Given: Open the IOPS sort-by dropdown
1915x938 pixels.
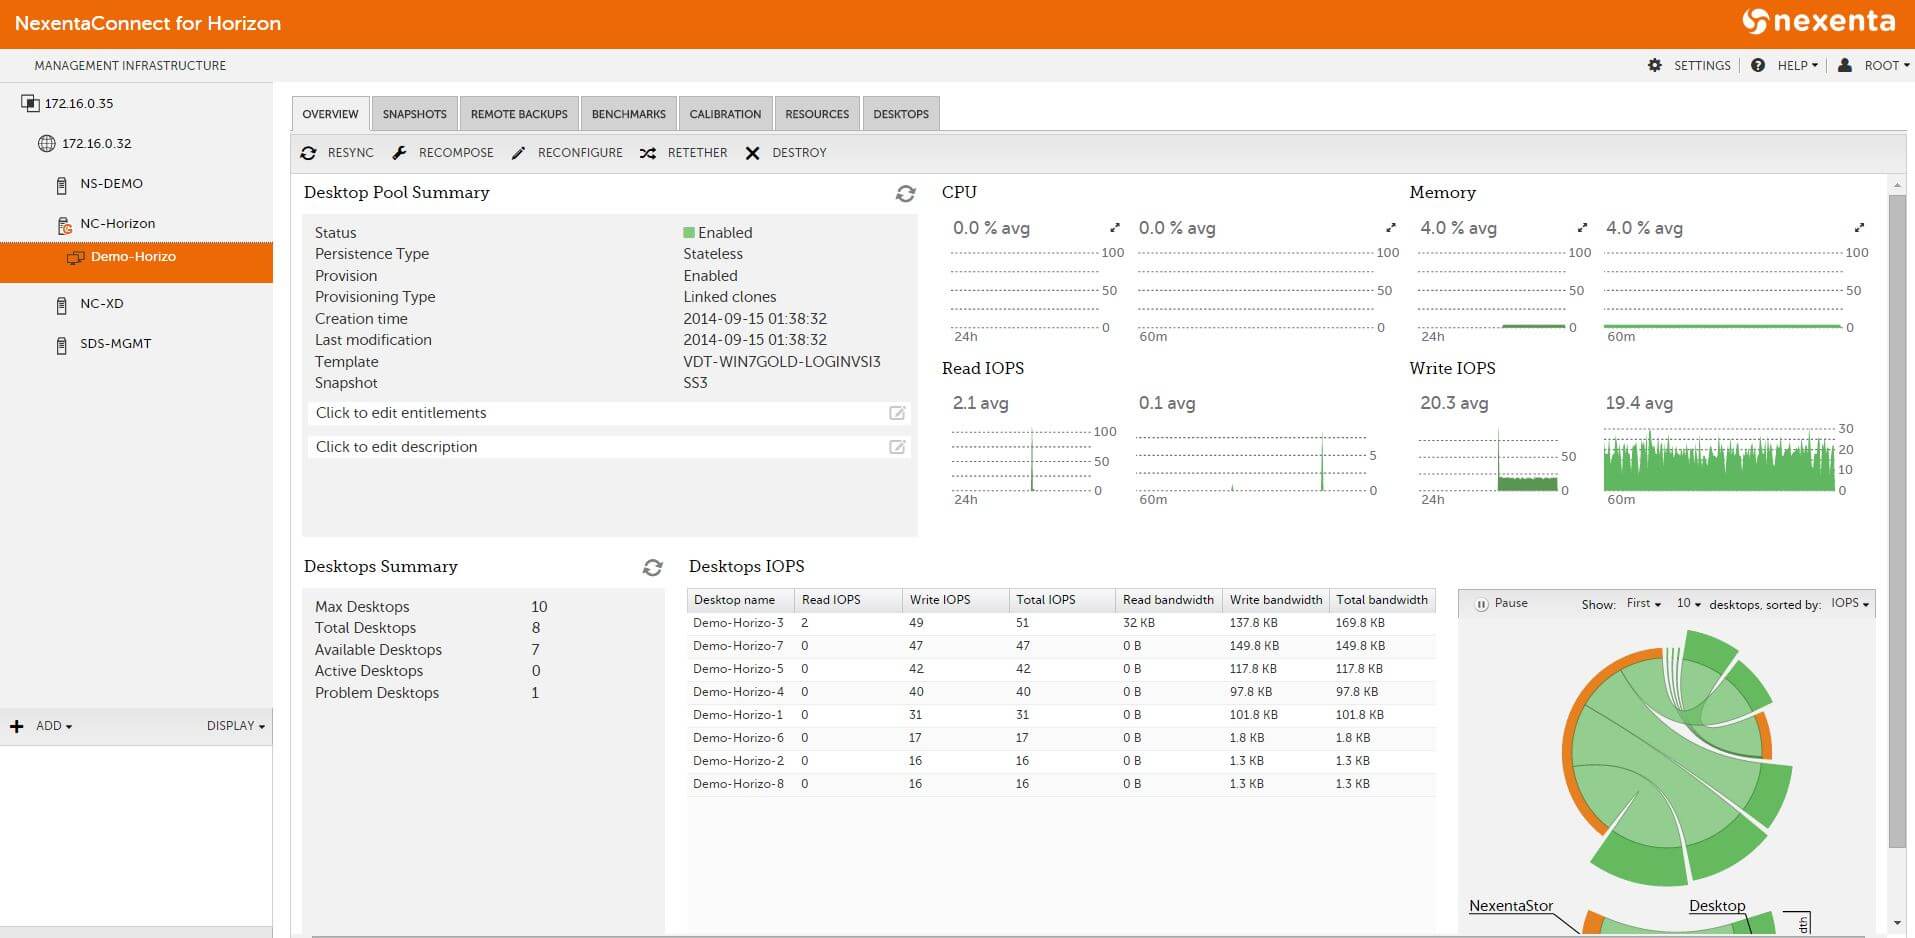Looking at the screenshot, I should coord(1849,604).
